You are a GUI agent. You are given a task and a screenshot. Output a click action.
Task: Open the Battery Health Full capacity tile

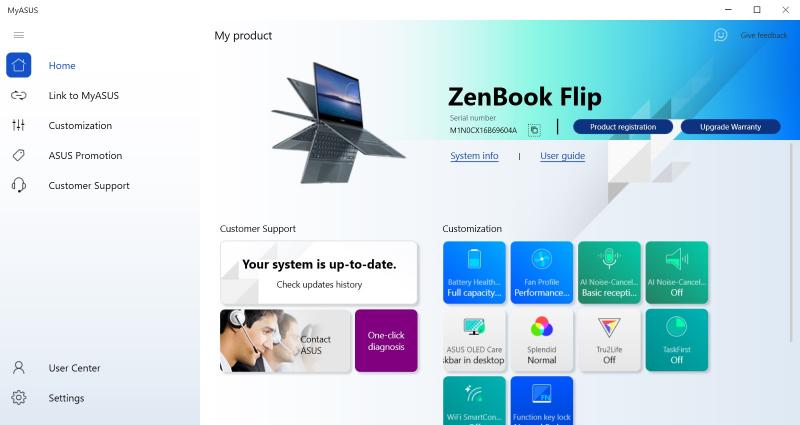(474, 272)
